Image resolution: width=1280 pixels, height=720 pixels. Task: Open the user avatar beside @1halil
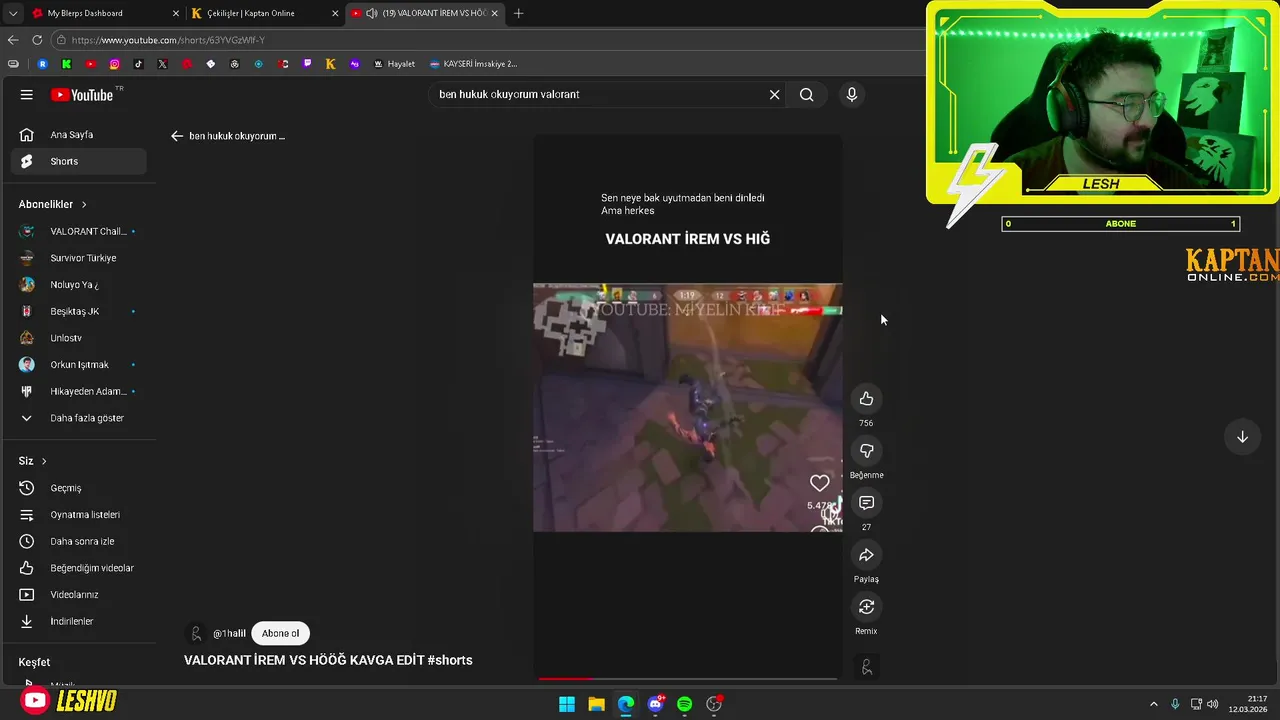[196, 633]
